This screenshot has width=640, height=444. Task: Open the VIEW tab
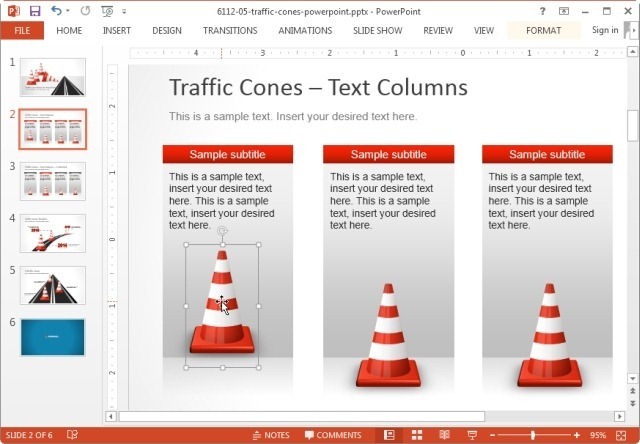(x=484, y=31)
